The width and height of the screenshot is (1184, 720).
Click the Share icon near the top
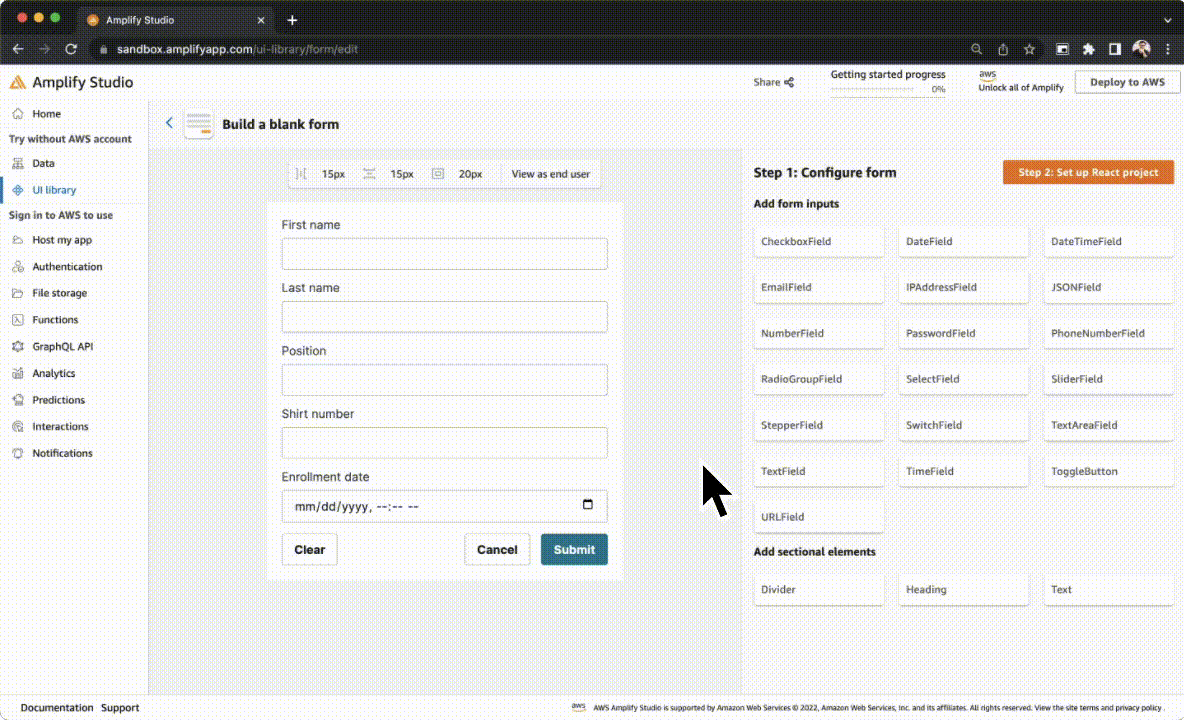point(789,81)
